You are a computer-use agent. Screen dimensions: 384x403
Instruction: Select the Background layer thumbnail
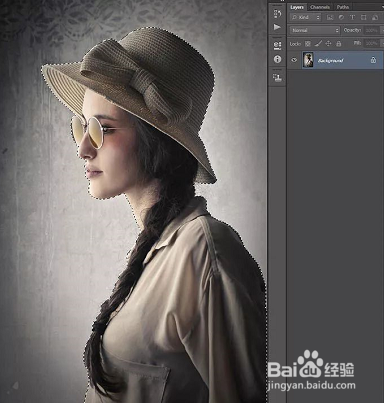[309, 60]
